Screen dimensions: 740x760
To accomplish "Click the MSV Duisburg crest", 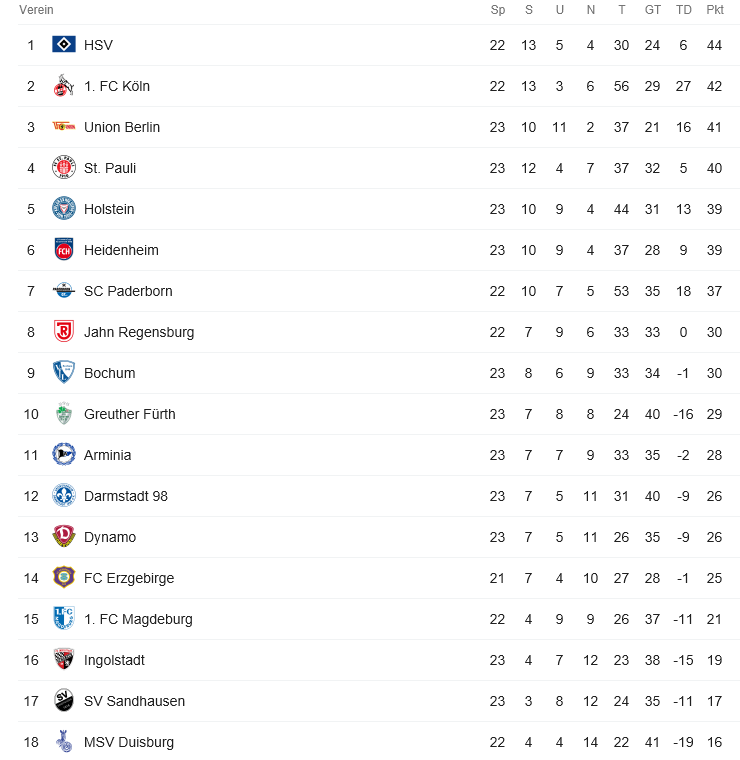I will coord(64,742).
